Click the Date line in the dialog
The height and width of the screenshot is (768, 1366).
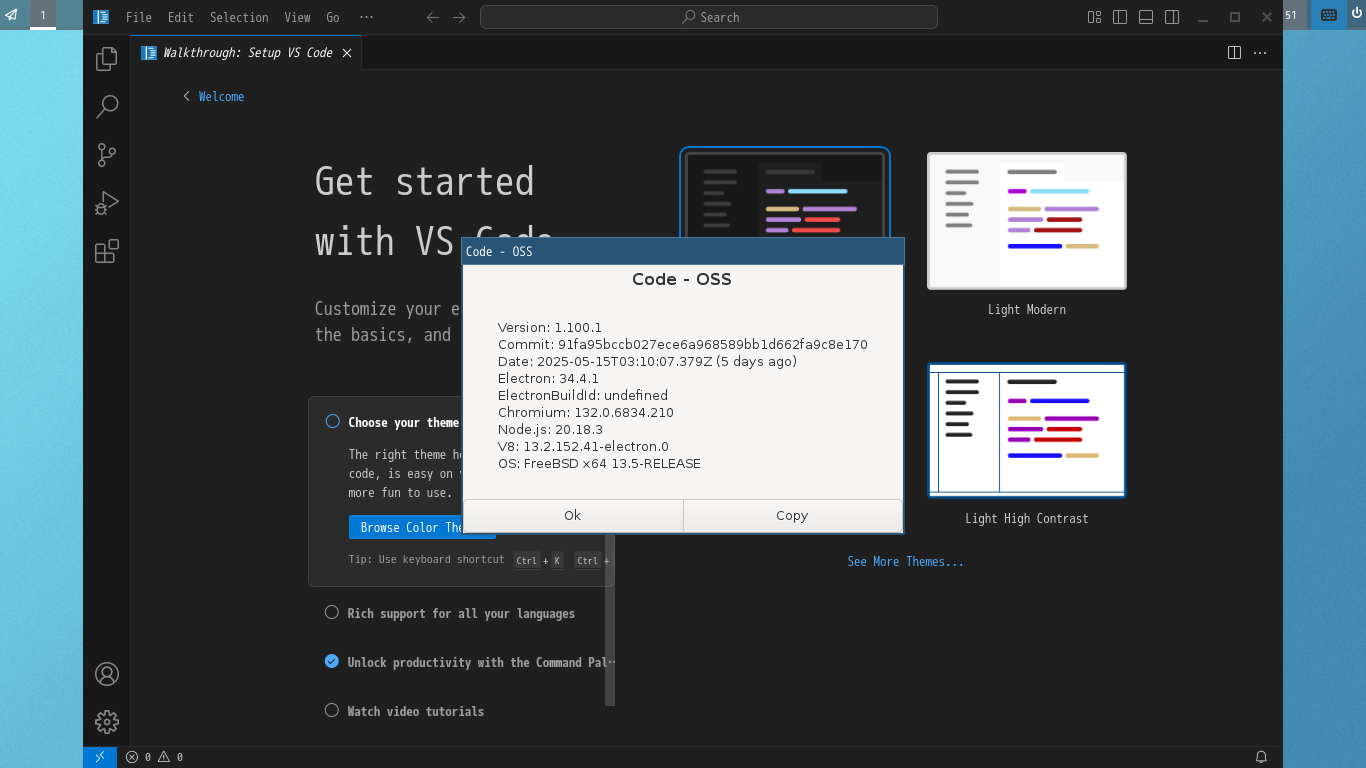[x=648, y=362]
